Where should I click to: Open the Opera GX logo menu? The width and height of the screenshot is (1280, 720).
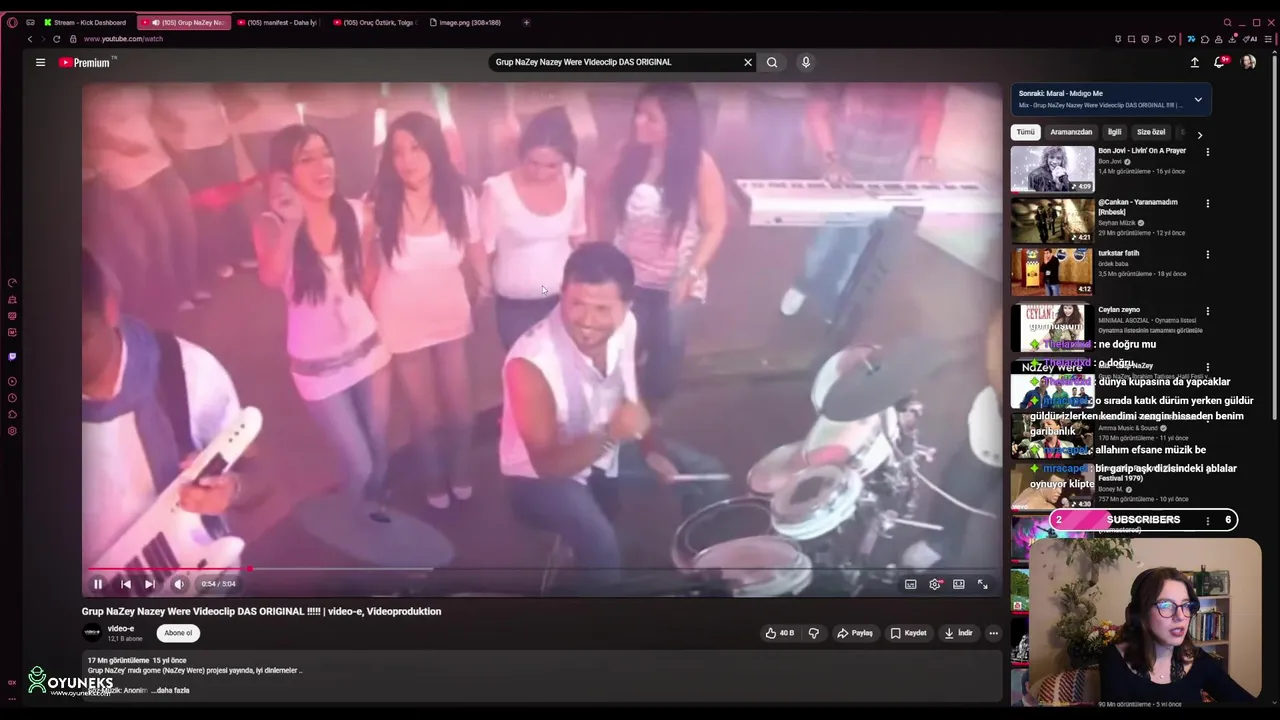click(x=12, y=22)
